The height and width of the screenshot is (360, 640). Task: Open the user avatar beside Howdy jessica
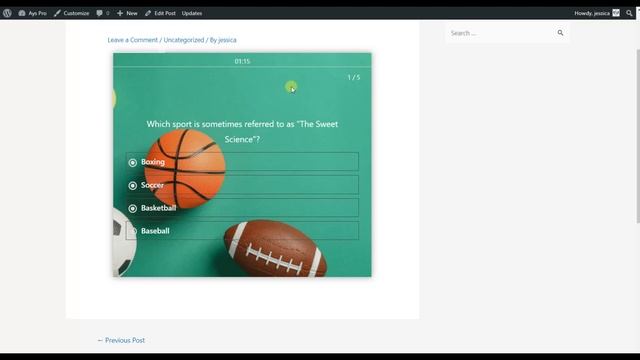pos(616,13)
